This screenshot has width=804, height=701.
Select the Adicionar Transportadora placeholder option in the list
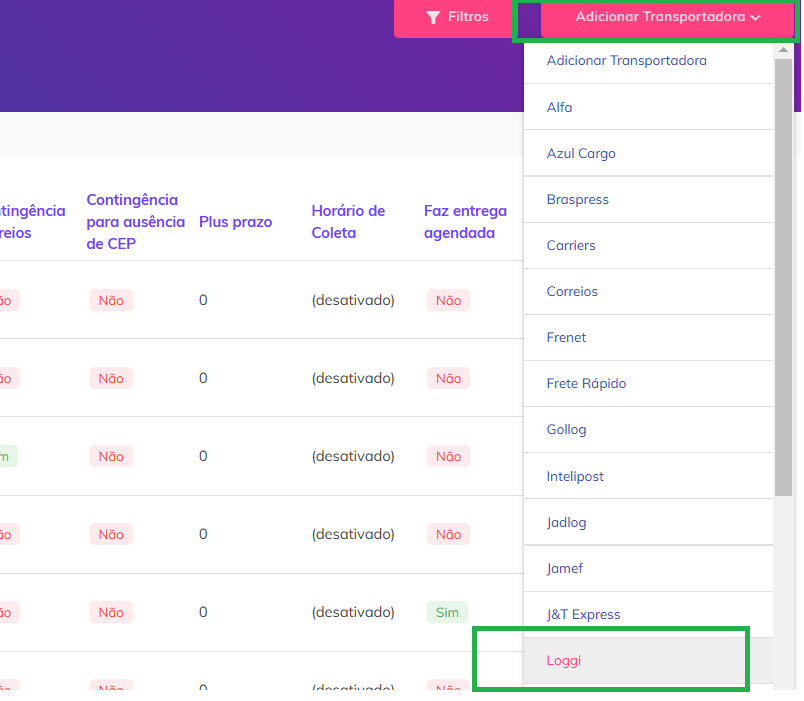648,61
